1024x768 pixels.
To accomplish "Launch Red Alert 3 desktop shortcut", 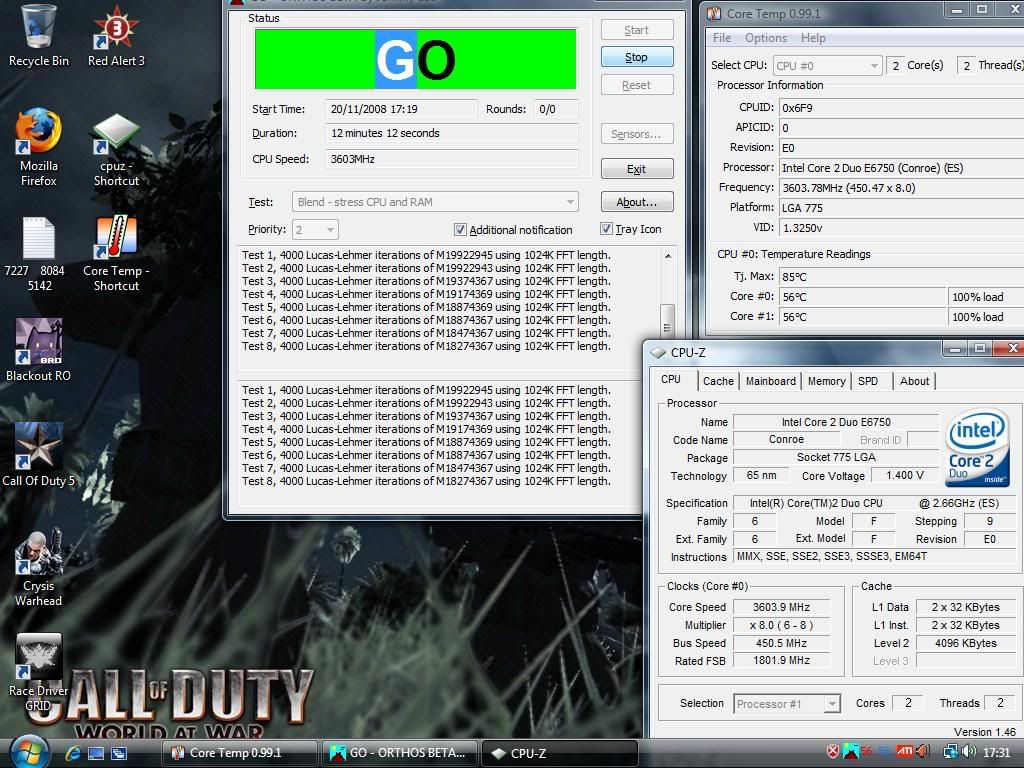I will pyautogui.click(x=116, y=28).
